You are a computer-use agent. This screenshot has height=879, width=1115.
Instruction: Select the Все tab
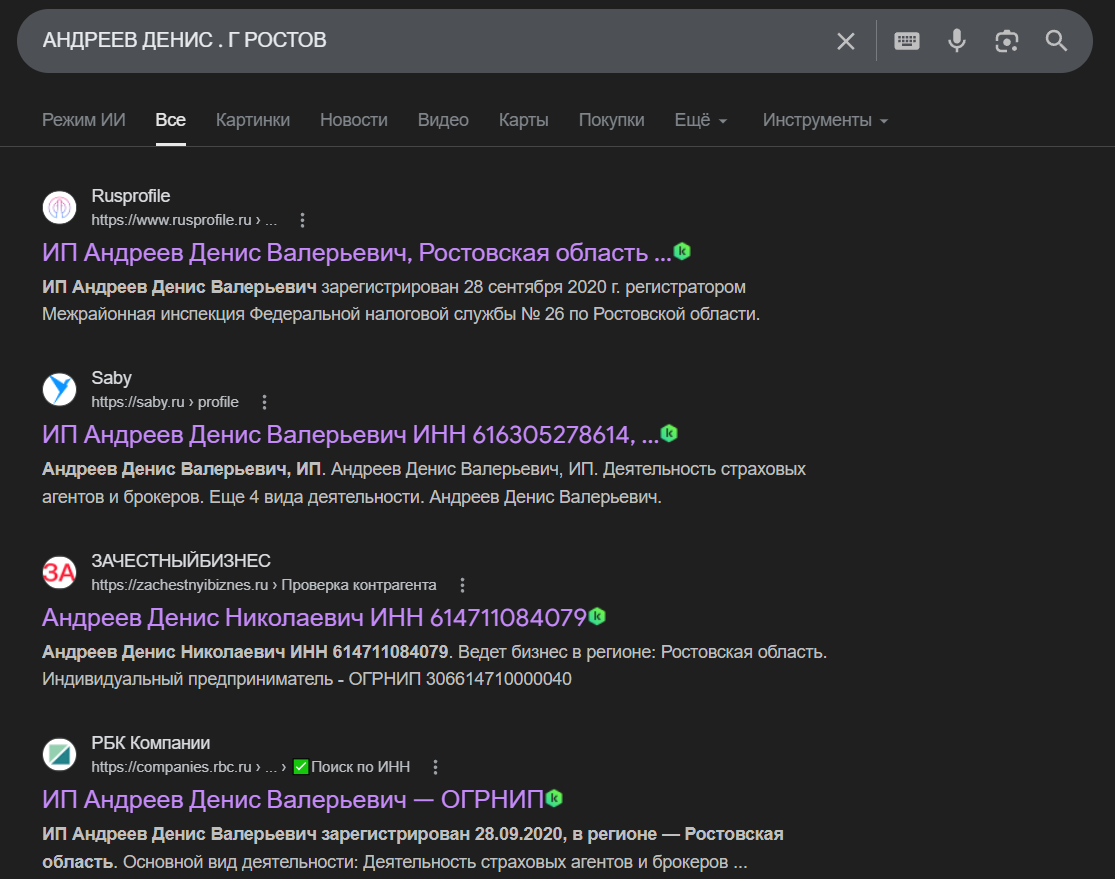point(171,120)
